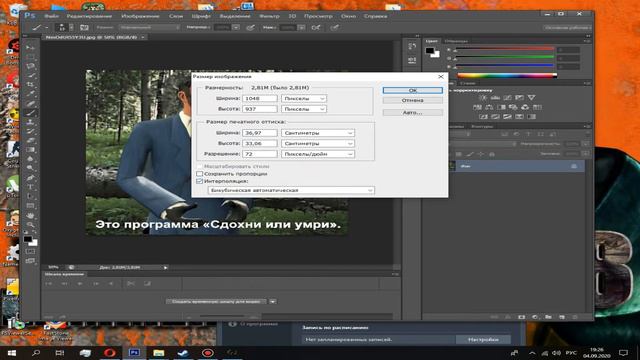The width and height of the screenshot is (640, 360).
Task: Open the Пикселы/дюйм resolution dropdown
Action: 318,154
